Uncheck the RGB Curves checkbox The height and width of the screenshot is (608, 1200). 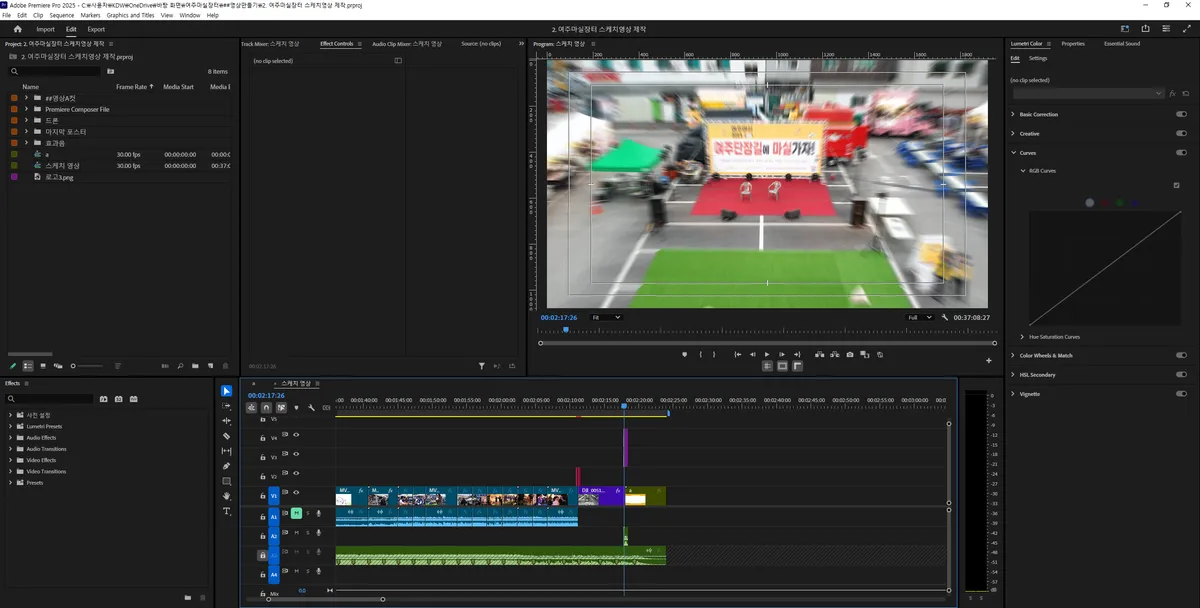tap(1176, 185)
